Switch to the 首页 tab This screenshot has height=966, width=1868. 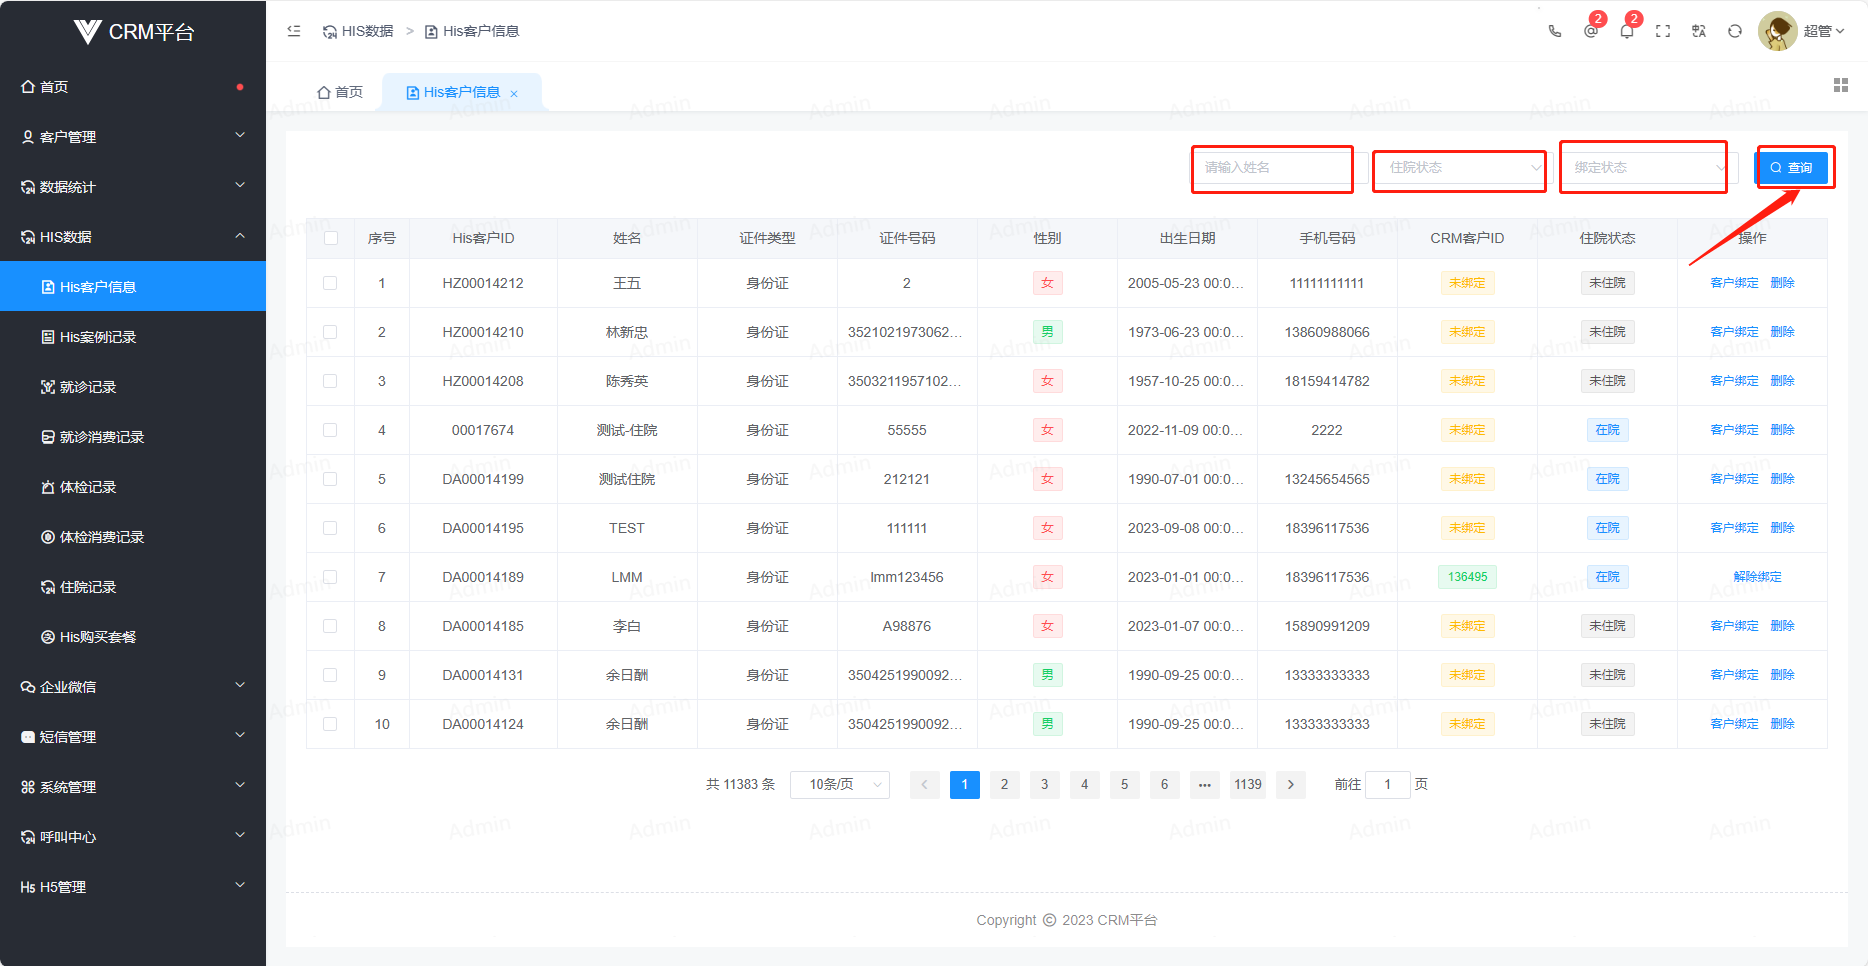pos(340,92)
